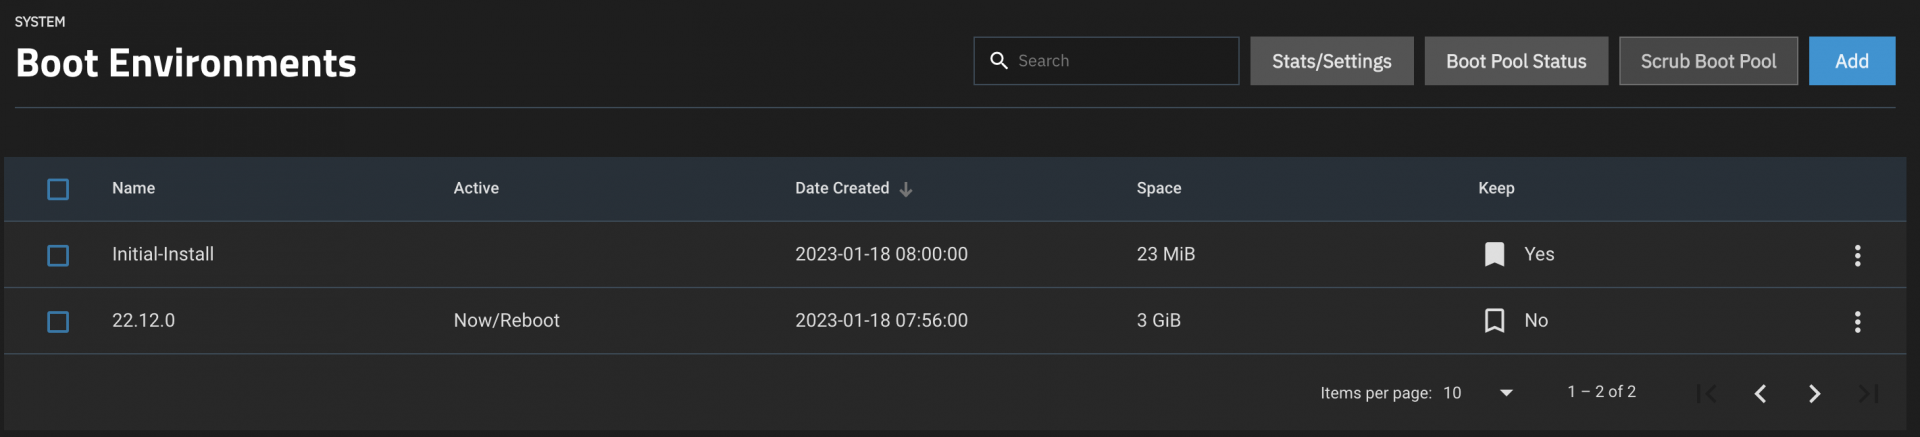The width and height of the screenshot is (1920, 437).
Task: Check the select-all checkbox in header
Action: click(58, 189)
